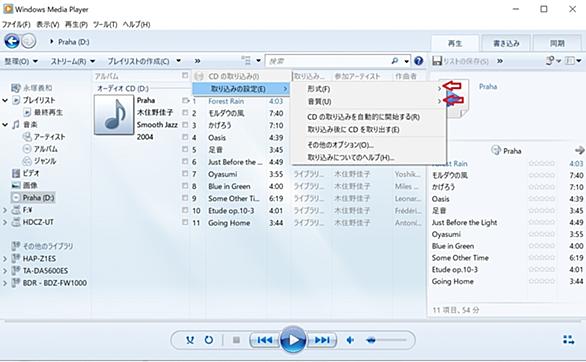
Task: Switch to the 書き込み tab
Action: pyautogui.click(x=506, y=43)
